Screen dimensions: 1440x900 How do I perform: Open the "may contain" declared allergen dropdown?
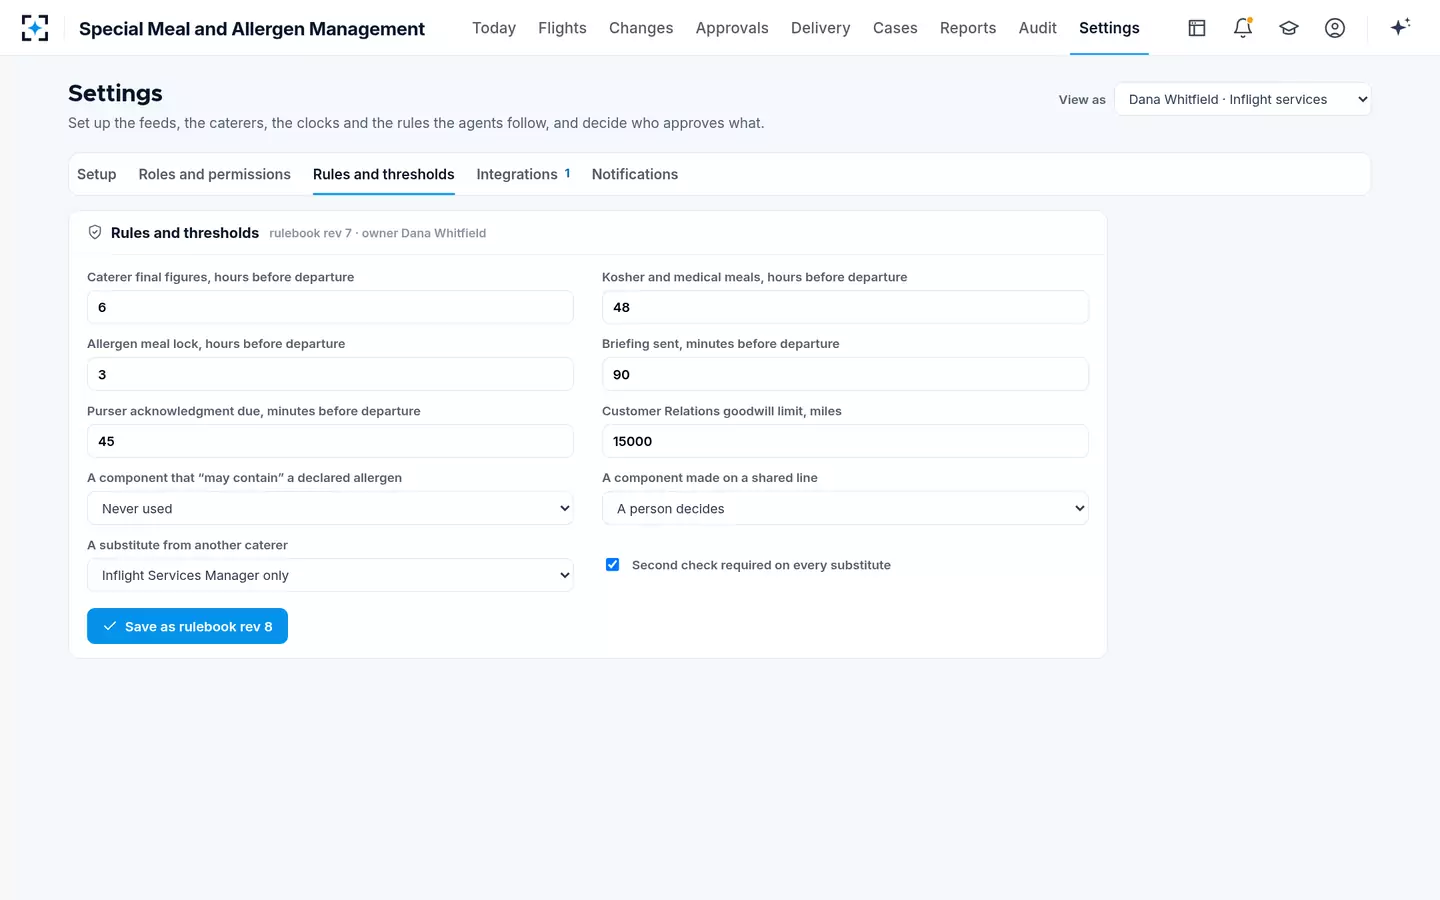pos(330,508)
